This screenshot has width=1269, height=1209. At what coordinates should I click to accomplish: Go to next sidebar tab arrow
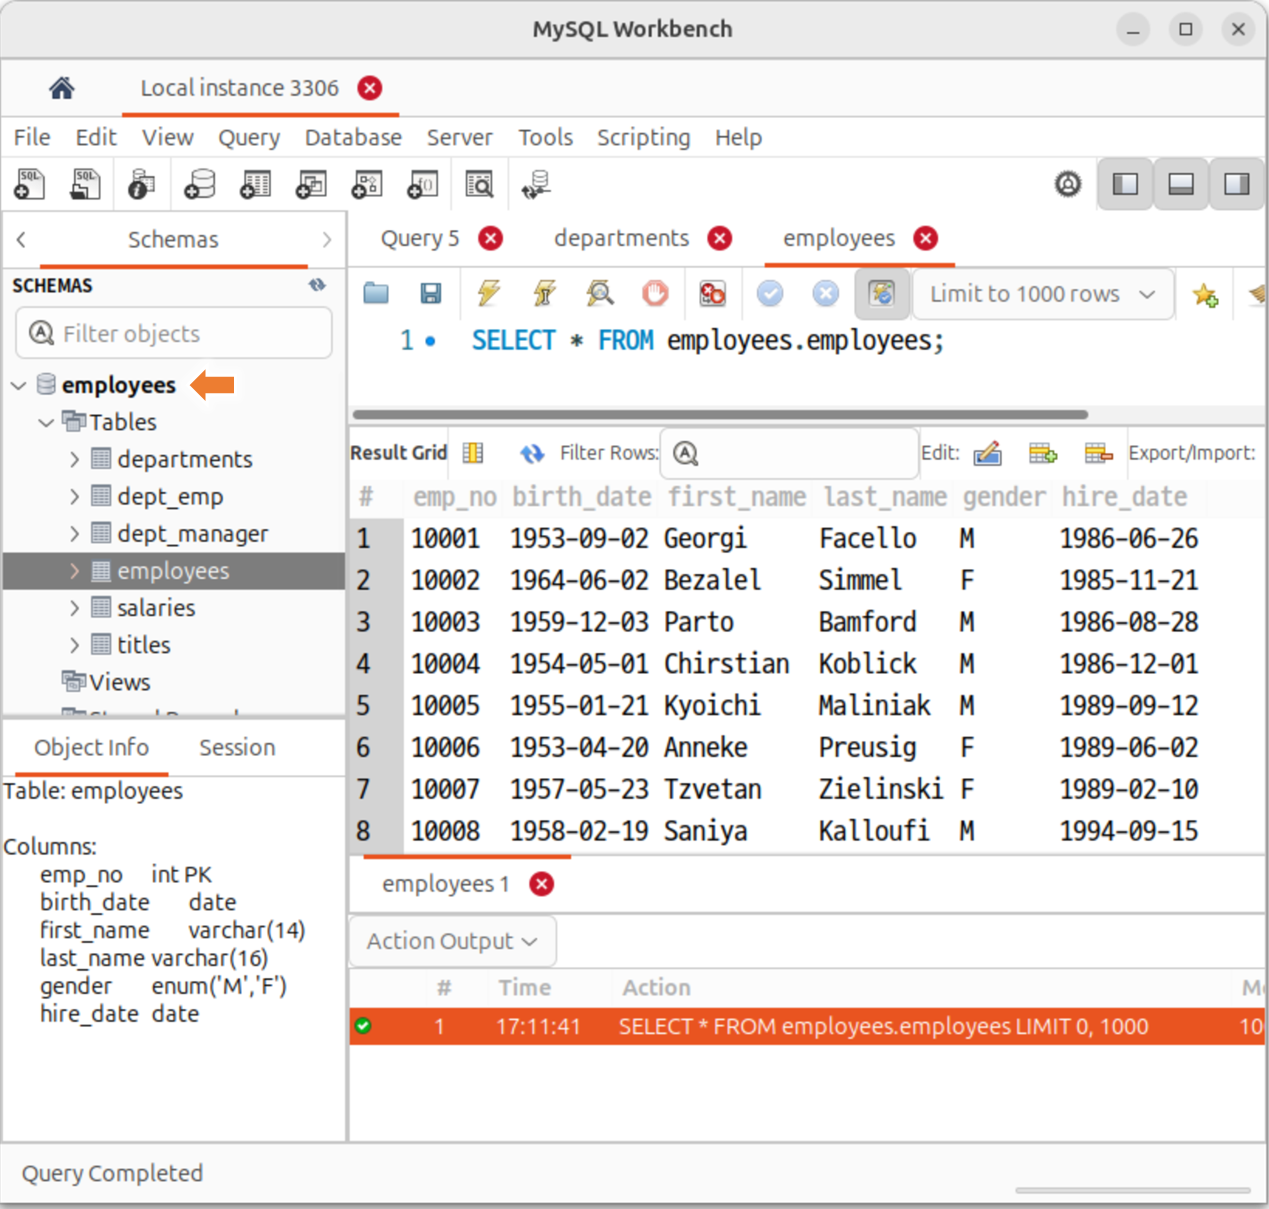(327, 239)
